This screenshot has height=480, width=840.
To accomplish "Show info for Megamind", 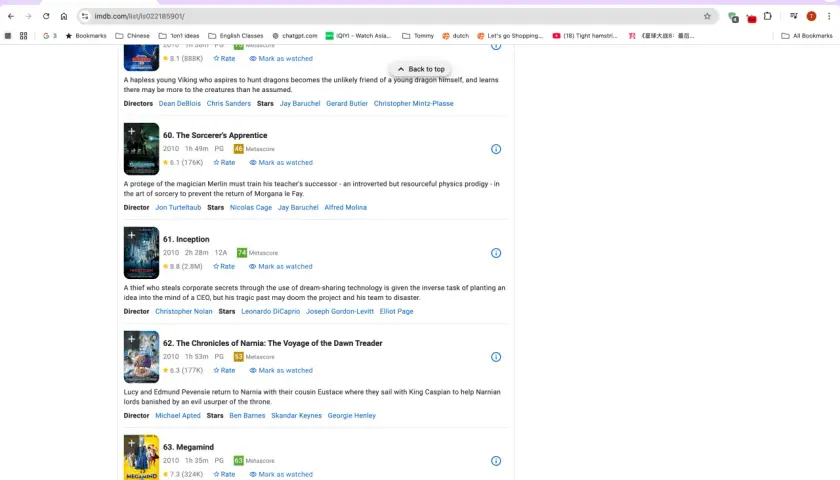I will point(496,461).
